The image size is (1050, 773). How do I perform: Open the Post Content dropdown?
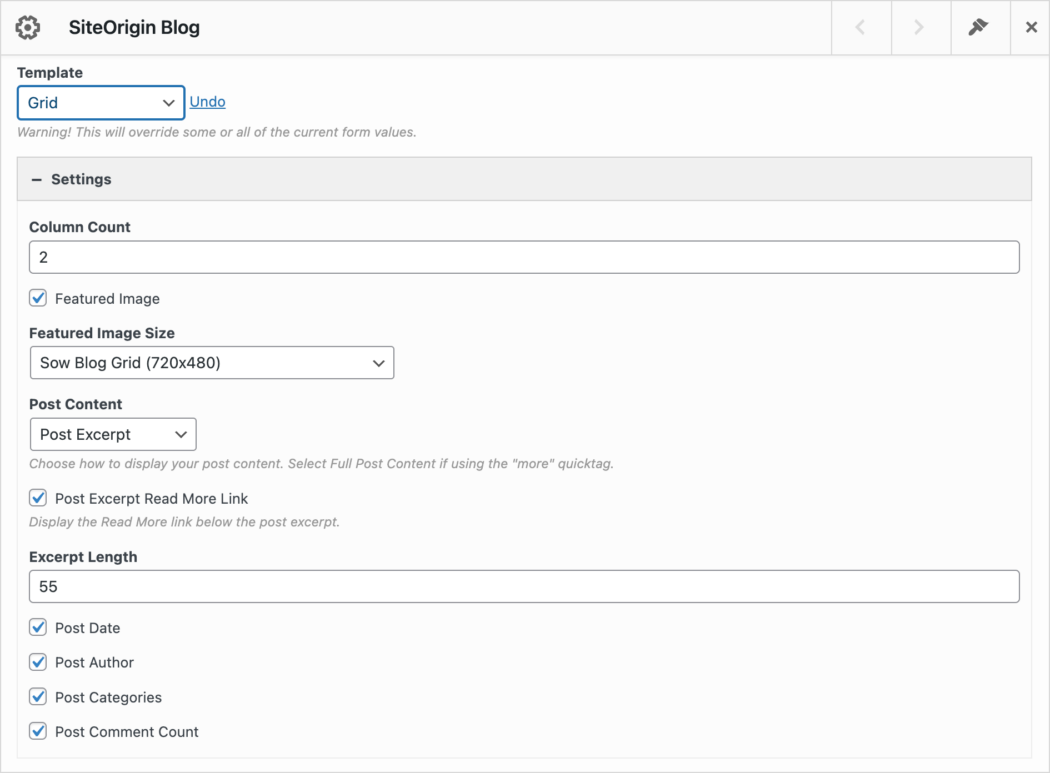[x=112, y=434]
